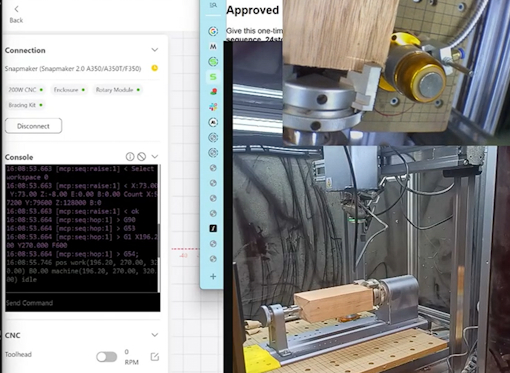This screenshot has width=510, height=373.
Task: Disconnect from the Snapmaker machine
Action: 33,126
